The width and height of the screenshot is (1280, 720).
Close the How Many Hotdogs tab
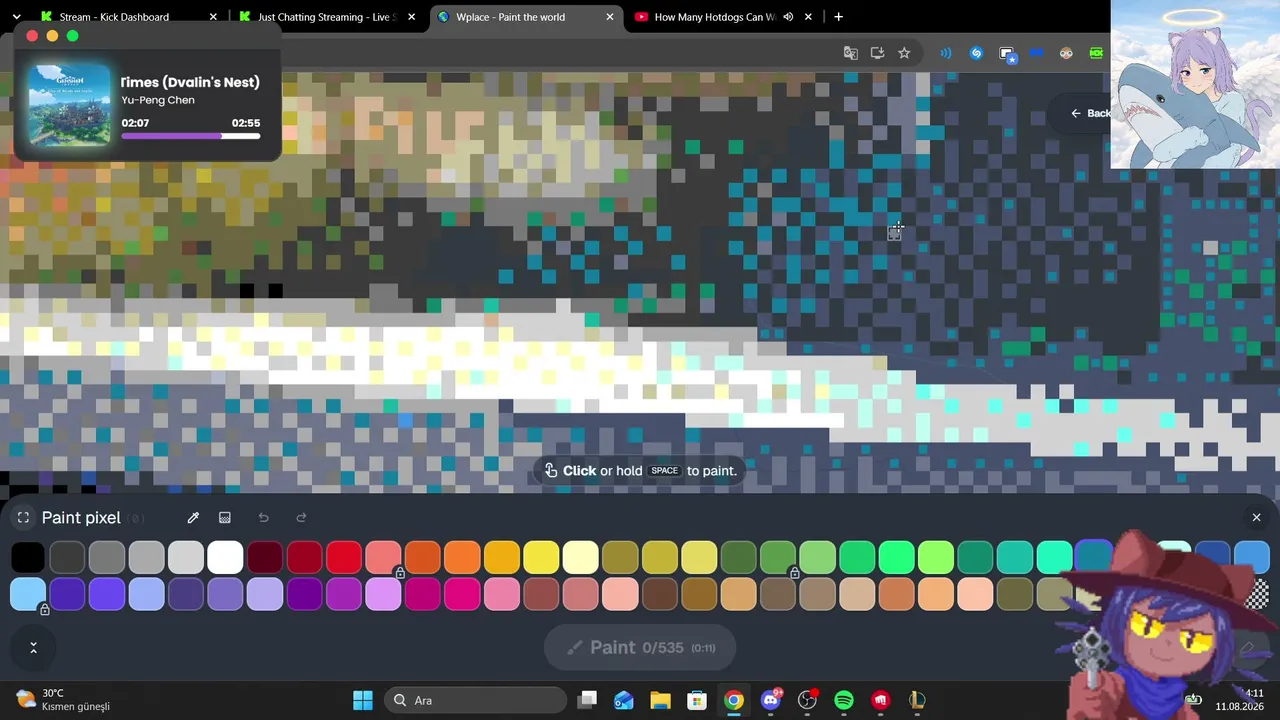pos(808,17)
